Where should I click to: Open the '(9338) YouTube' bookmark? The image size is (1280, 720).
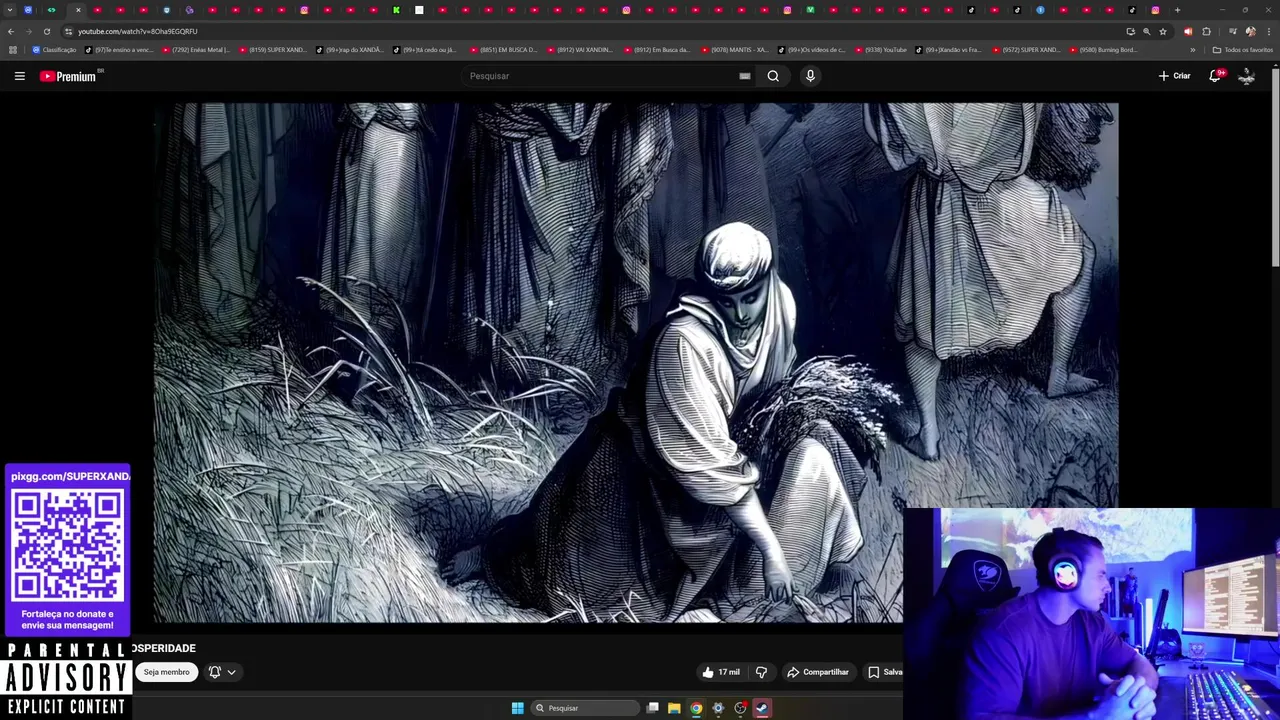pyautogui.click(x=880, y=50)
